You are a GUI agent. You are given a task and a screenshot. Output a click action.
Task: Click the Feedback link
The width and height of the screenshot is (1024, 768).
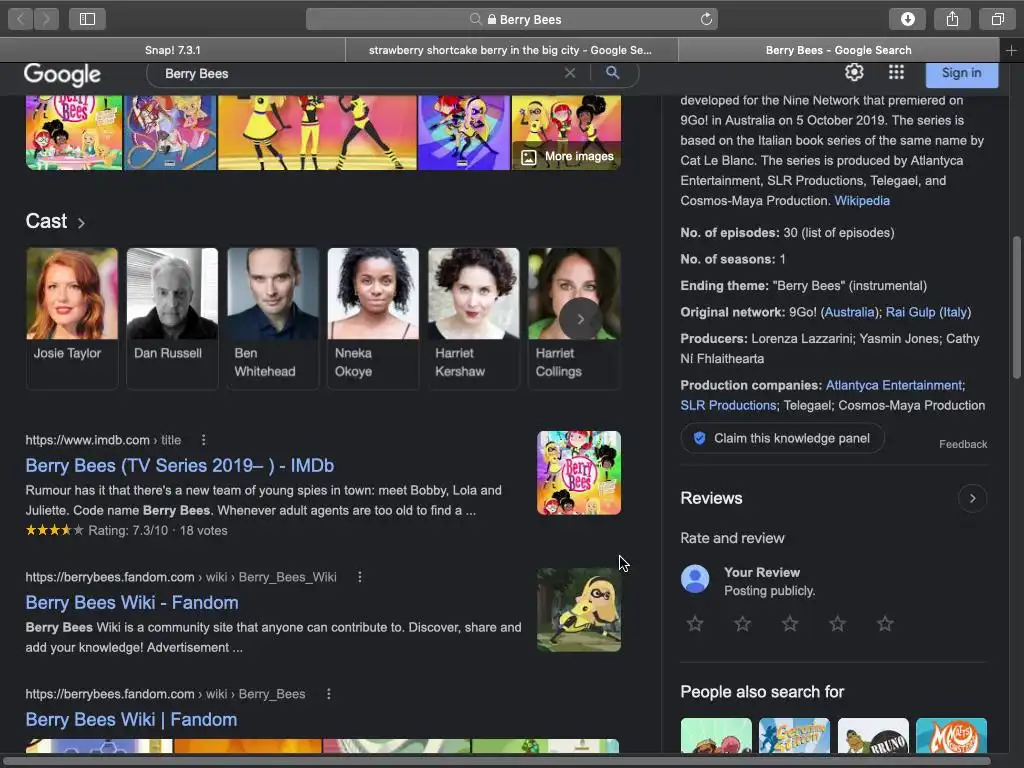963,444
